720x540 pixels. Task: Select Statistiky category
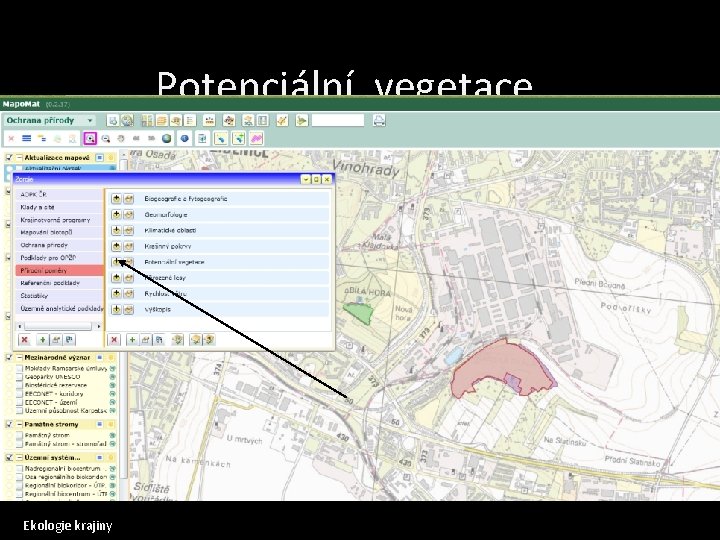click(x=60, y=296)
